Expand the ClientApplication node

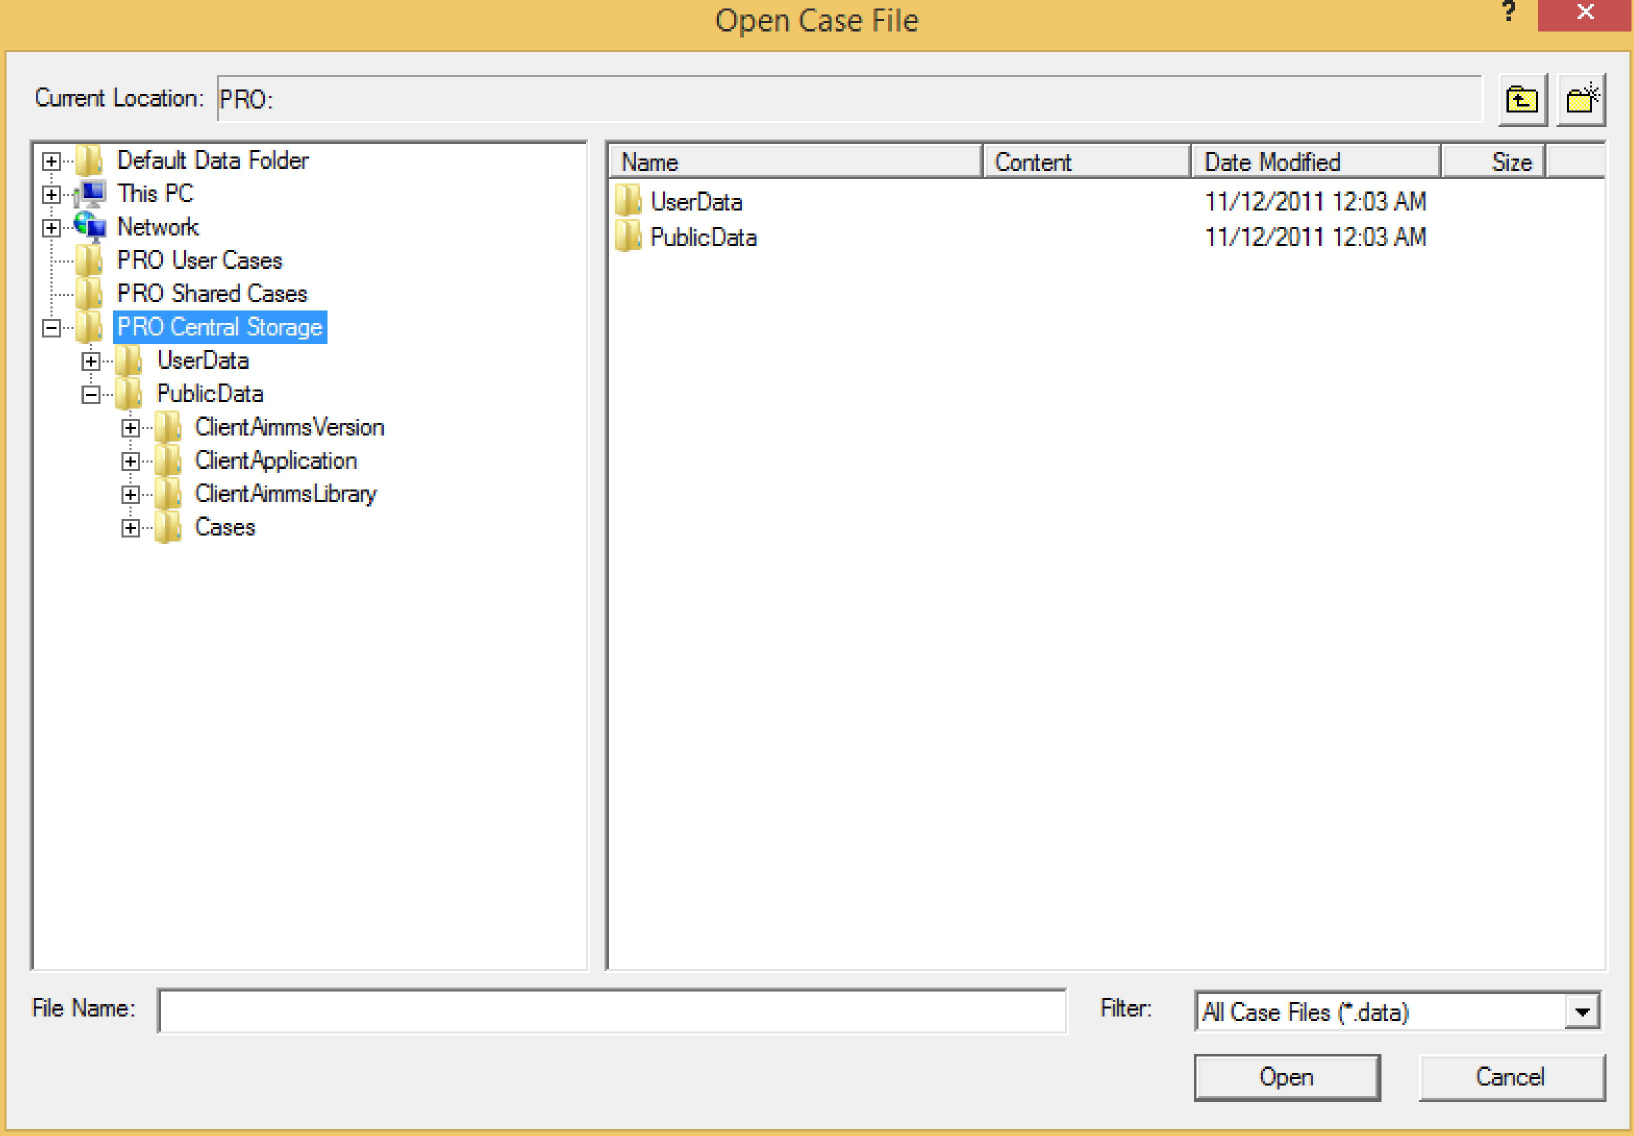[131, 461]
